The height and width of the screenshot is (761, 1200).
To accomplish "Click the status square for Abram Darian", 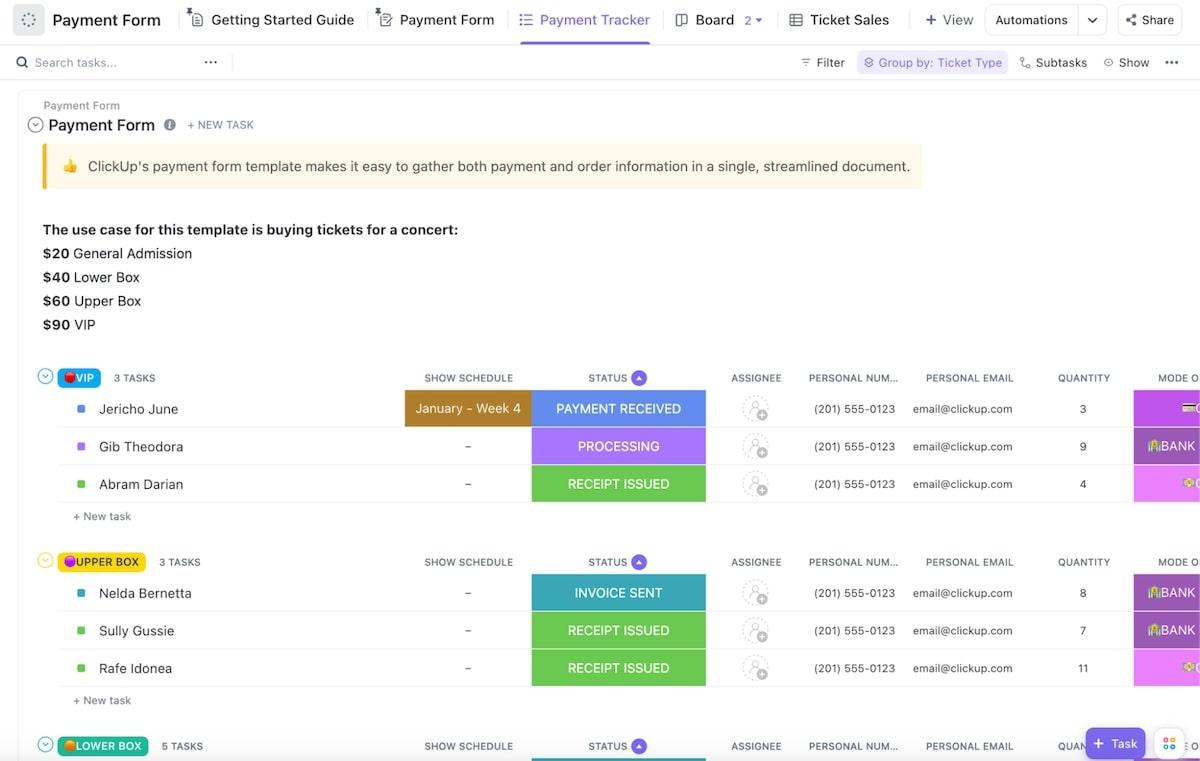I will pos(81,484).
